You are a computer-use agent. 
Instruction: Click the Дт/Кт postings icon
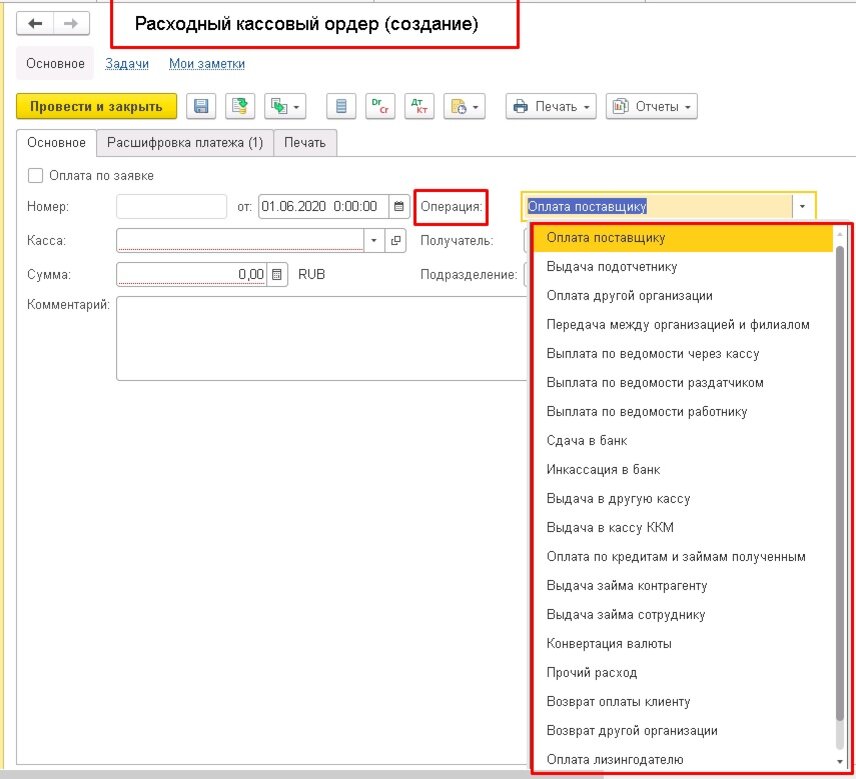click(x=420, y=105)
